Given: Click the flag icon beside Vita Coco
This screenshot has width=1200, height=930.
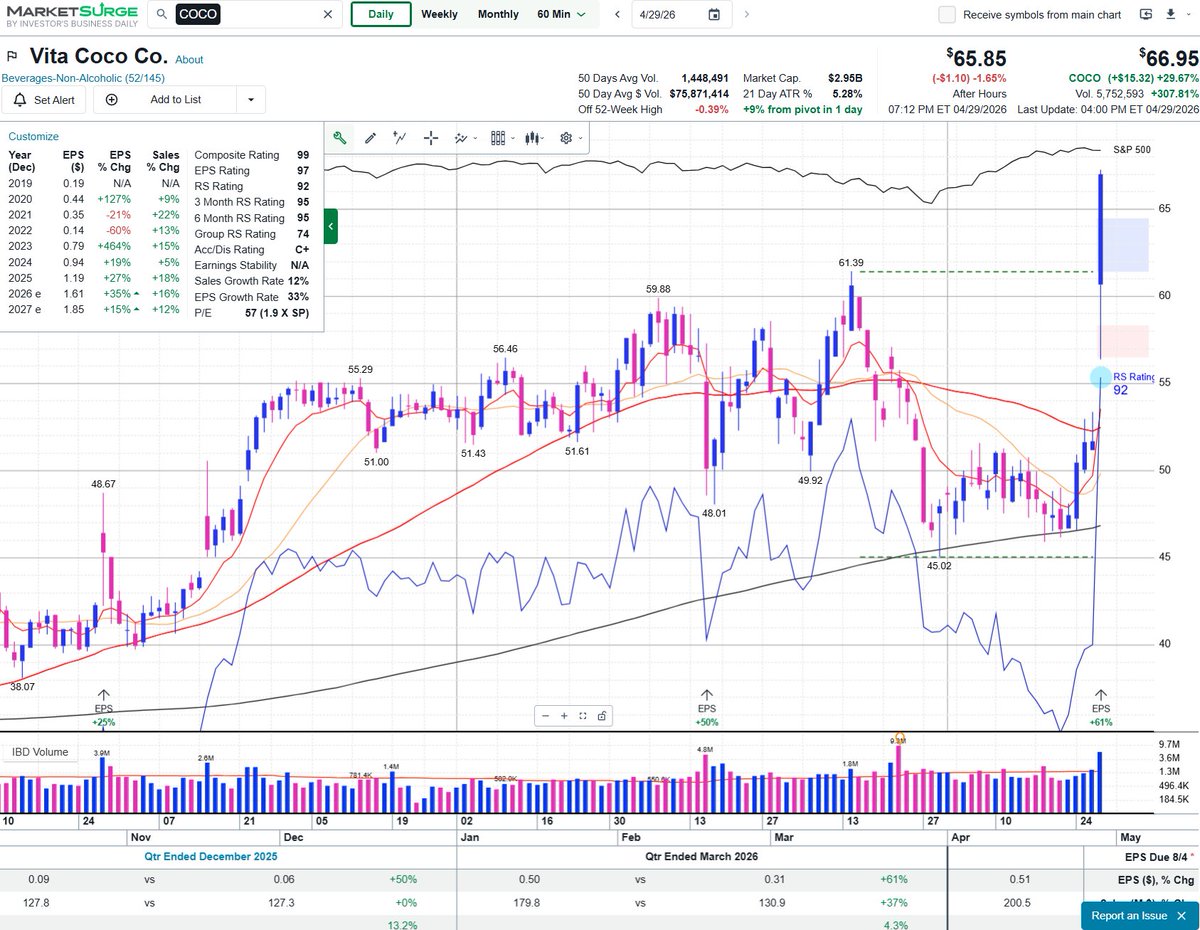Looking at the screenshot, I should 12,56.
